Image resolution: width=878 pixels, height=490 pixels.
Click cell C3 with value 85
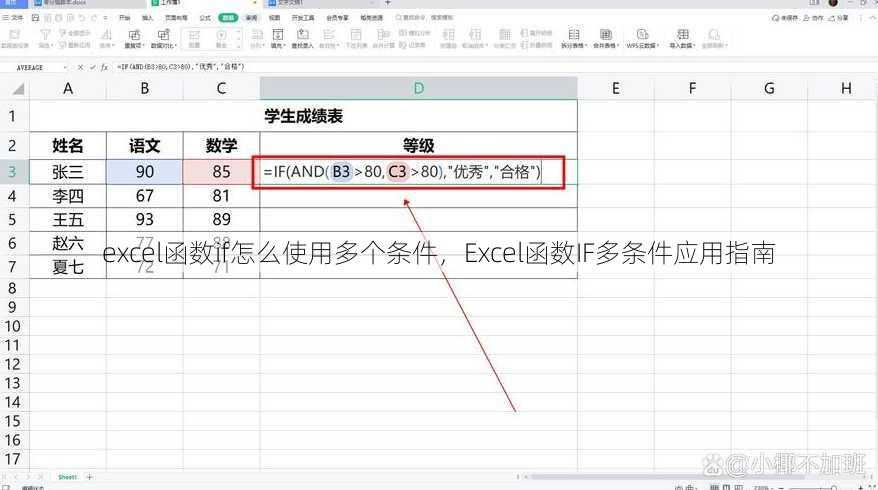point(221,171)
